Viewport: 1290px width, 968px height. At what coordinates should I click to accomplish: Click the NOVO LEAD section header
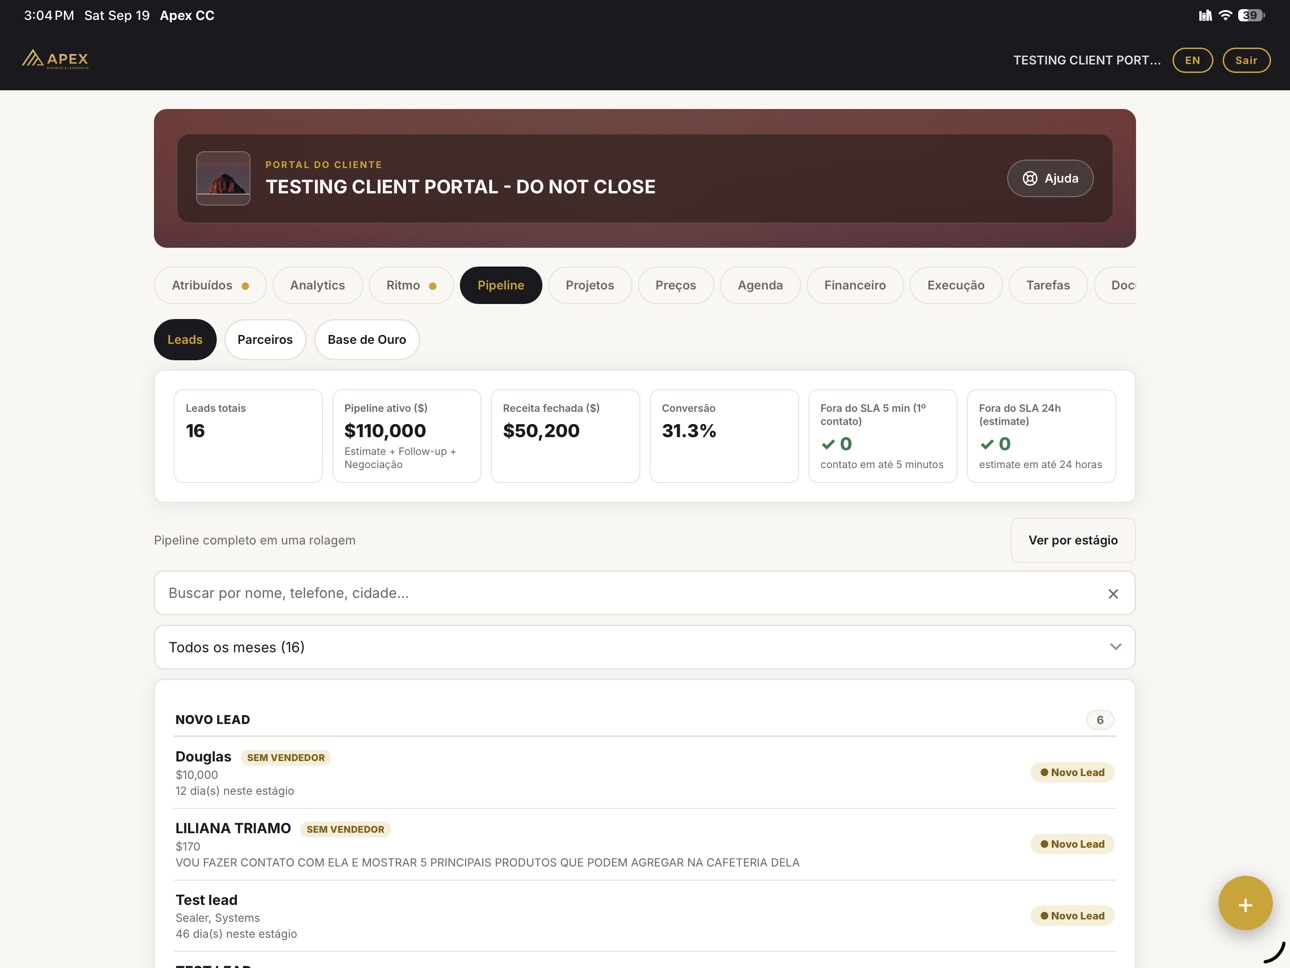click(213, 720)
